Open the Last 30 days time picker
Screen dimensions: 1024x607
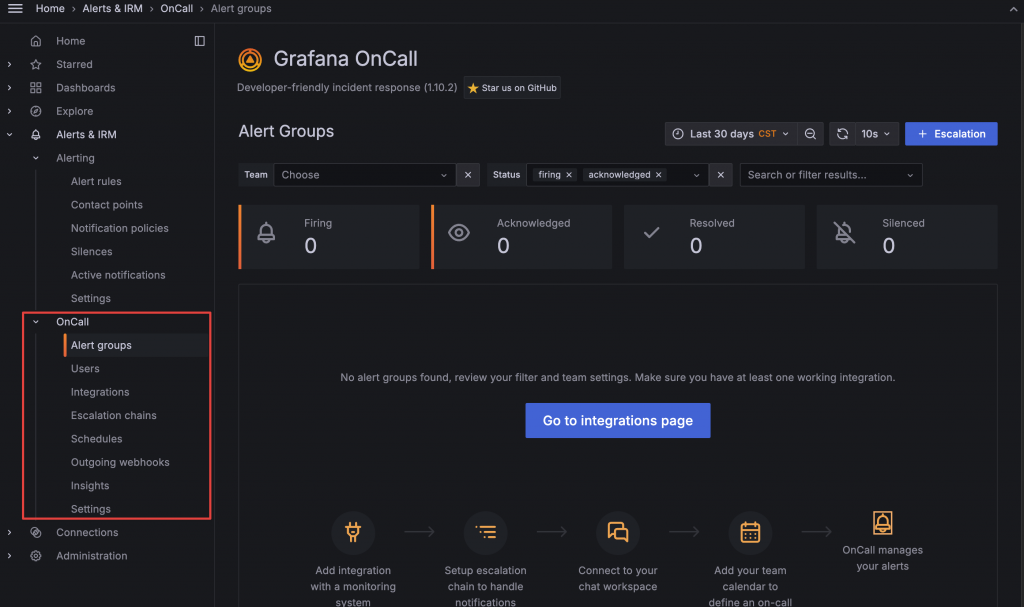pyautogui.click(x=731, y=134)
